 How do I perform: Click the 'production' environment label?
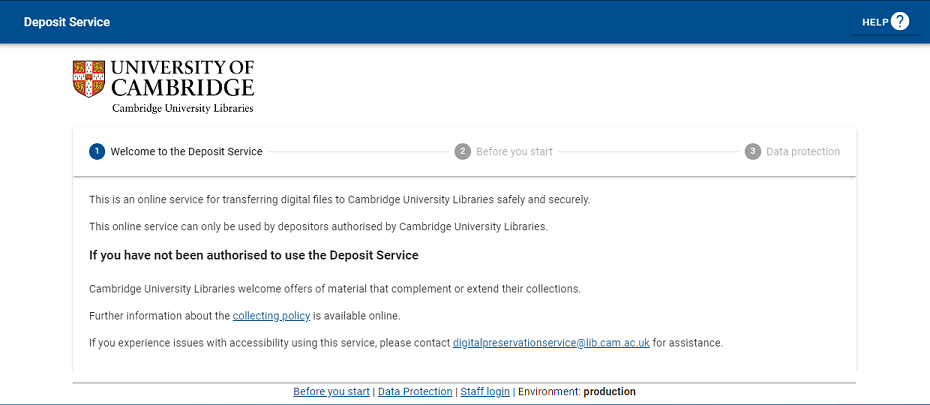point(610,391)
